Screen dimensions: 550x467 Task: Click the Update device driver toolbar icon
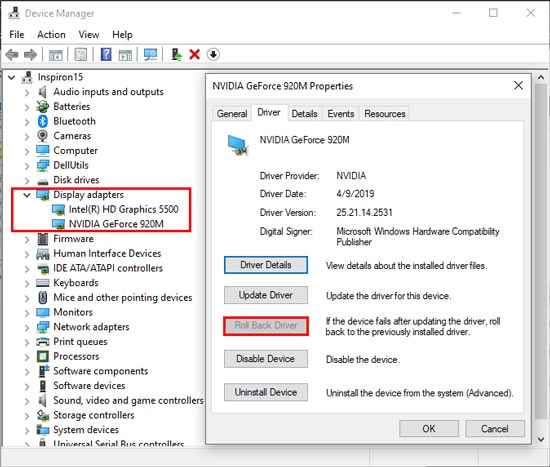click(176, 55)
